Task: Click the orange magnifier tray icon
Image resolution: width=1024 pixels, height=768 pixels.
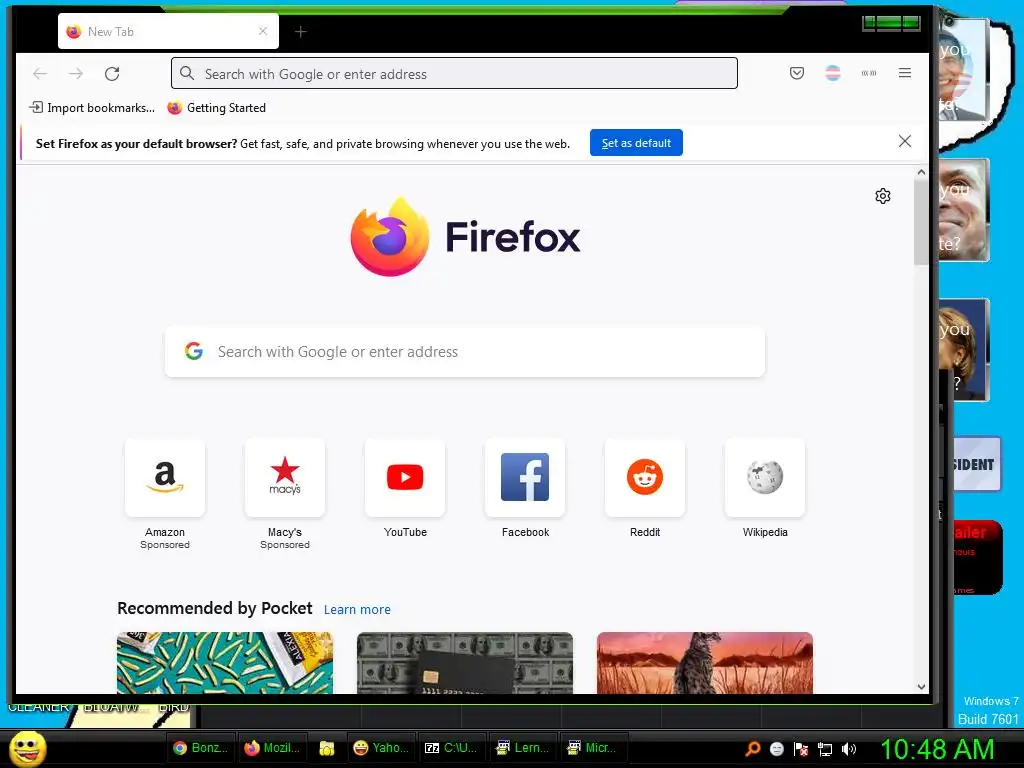Action: point(753,748)
